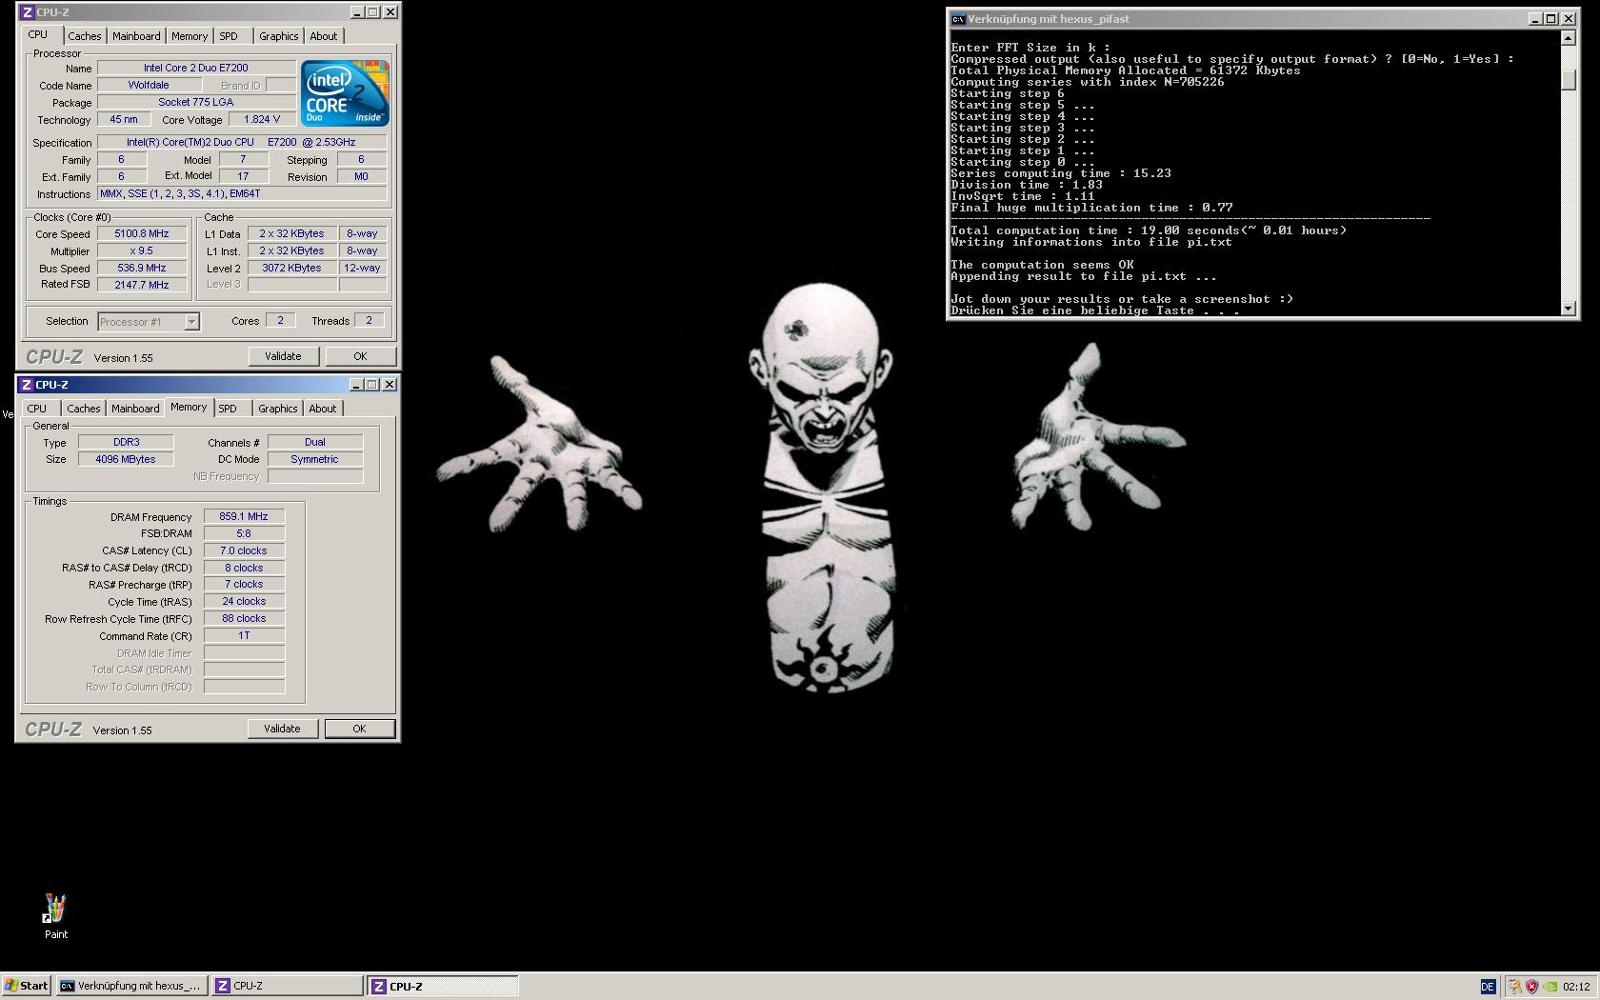Click the CPU-Z title icon in top window
The width and height of the screenshot is (1600, 1000).
tap(27, 12)
